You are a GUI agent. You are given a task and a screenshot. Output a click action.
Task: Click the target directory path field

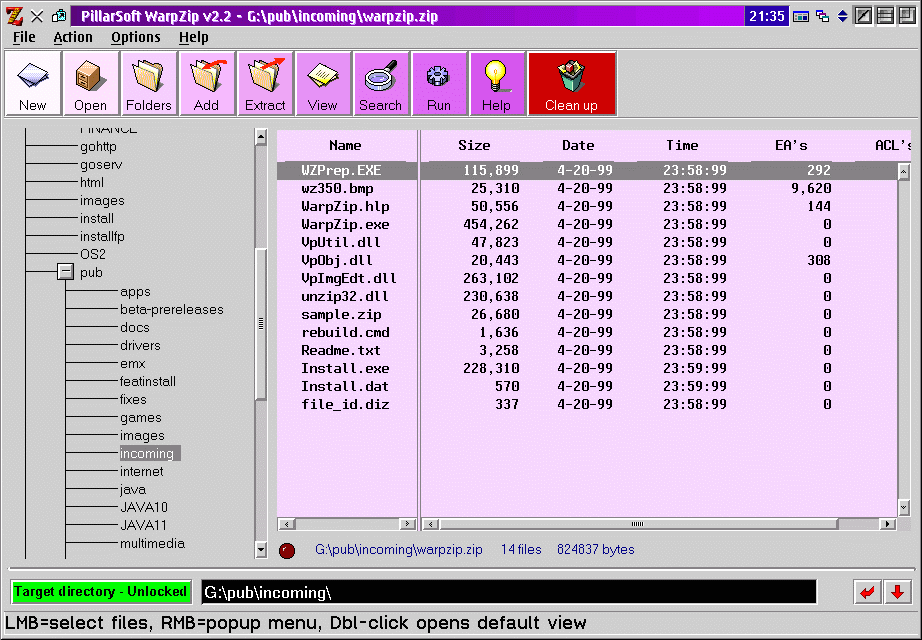click(x=509, y=592)
